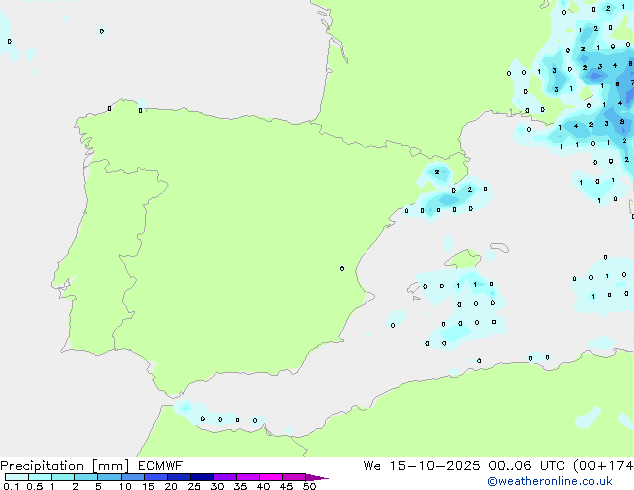Select the 30–35 mm purple swatch
This screenshot has height=490, width=634.
click(x=229, y=478)
